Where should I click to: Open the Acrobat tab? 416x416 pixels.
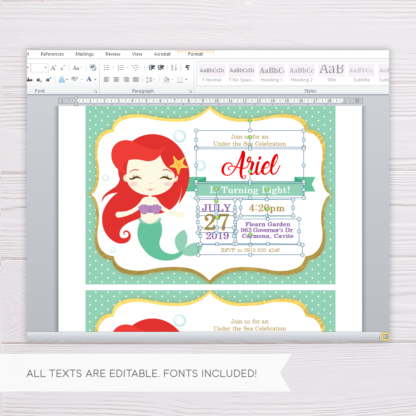point(162,54)
